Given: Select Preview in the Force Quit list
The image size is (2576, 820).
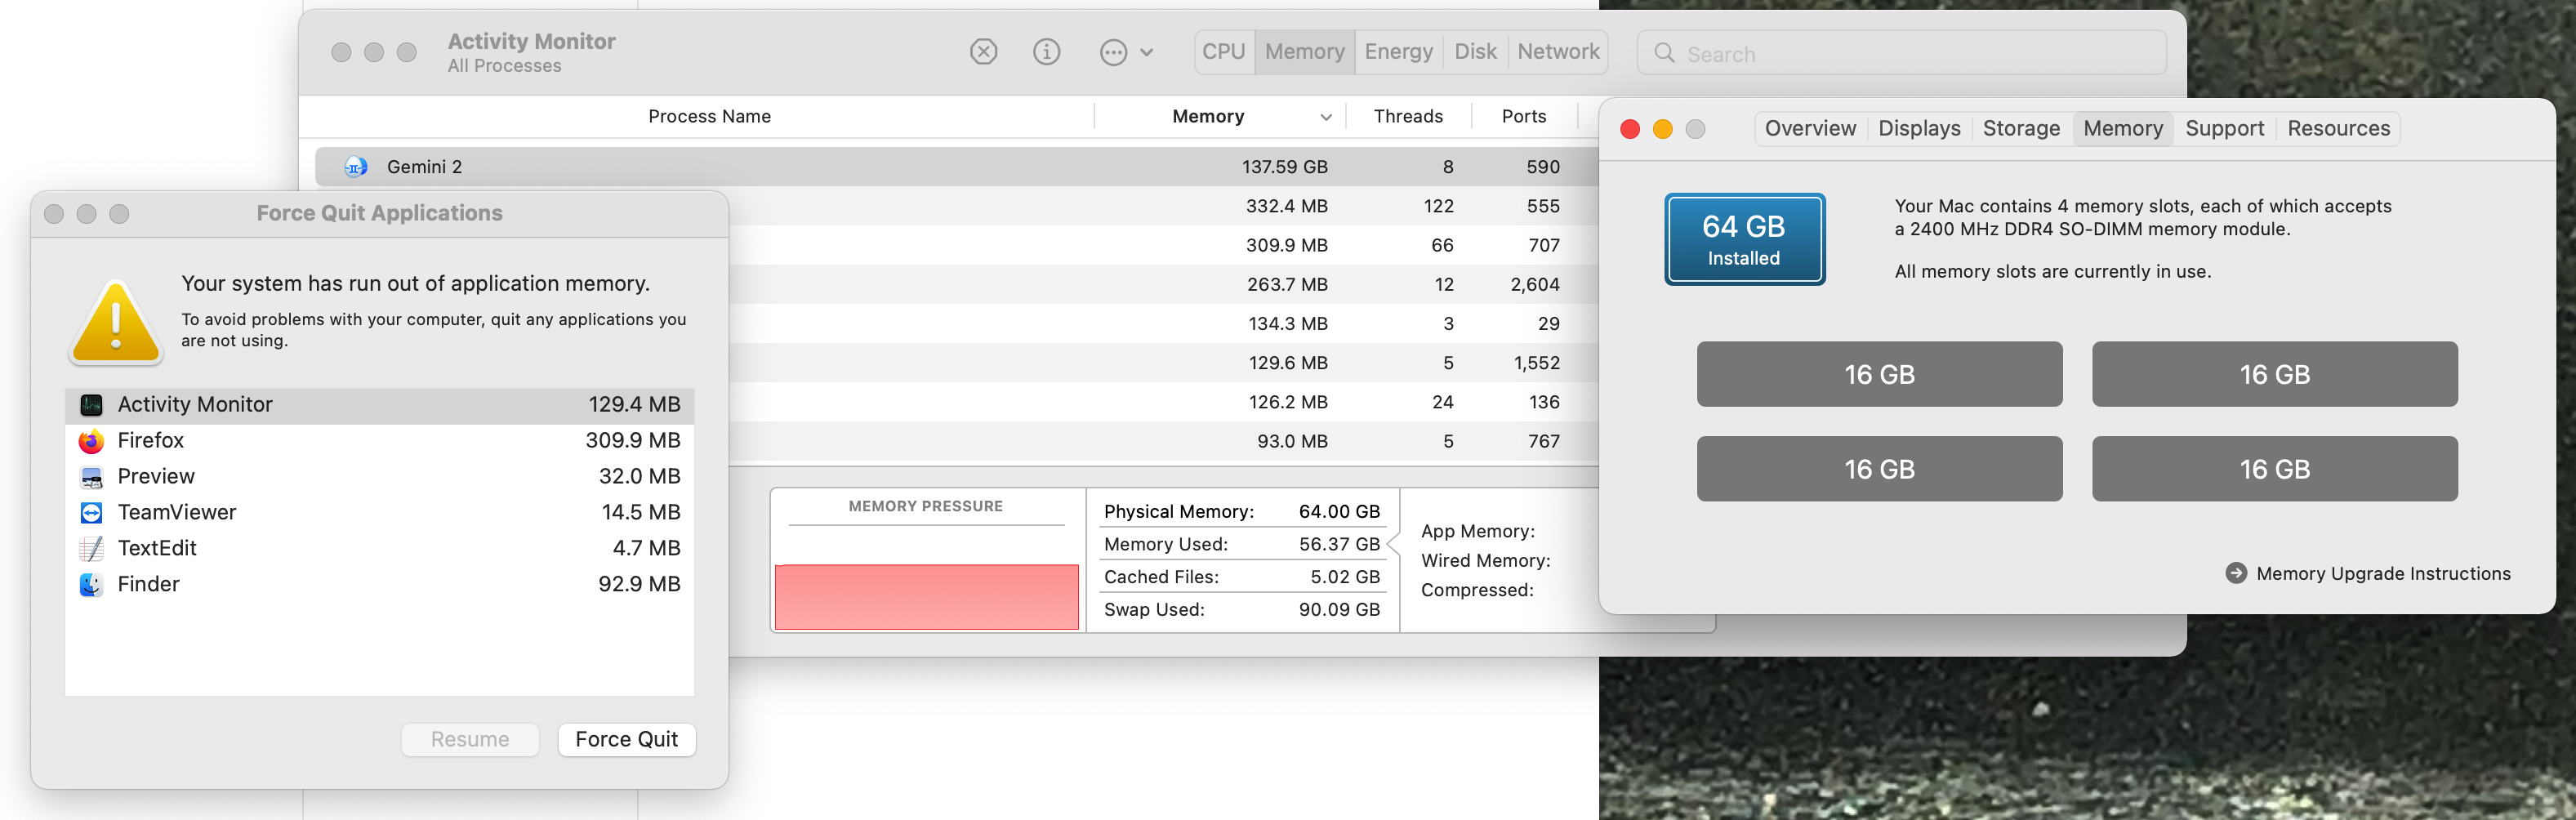Looking at the screenshot, I should [380, 477].
